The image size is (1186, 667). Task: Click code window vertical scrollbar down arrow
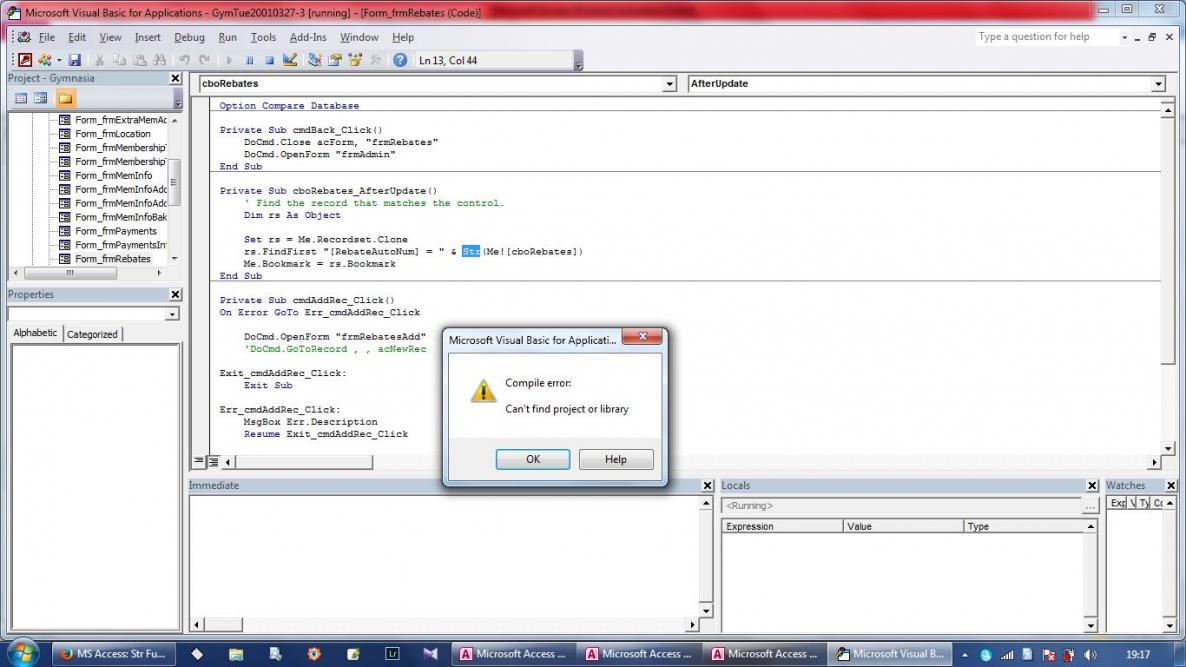pyautogui.click(x=1168, y=448)
